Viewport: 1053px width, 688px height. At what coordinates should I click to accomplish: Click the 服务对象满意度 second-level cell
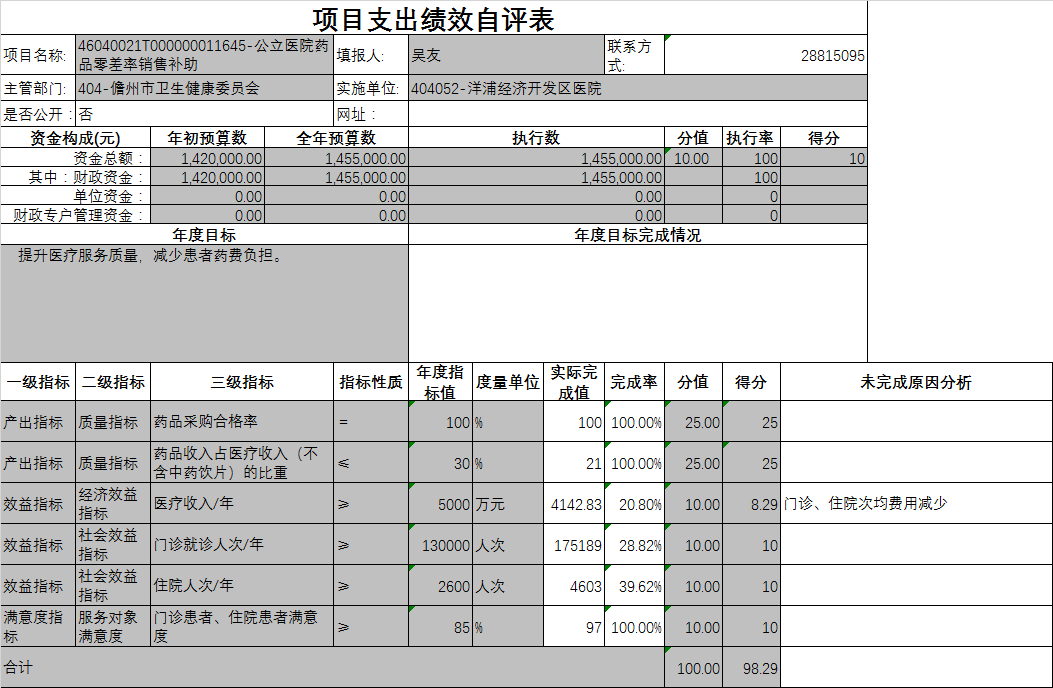pos(113,626)
